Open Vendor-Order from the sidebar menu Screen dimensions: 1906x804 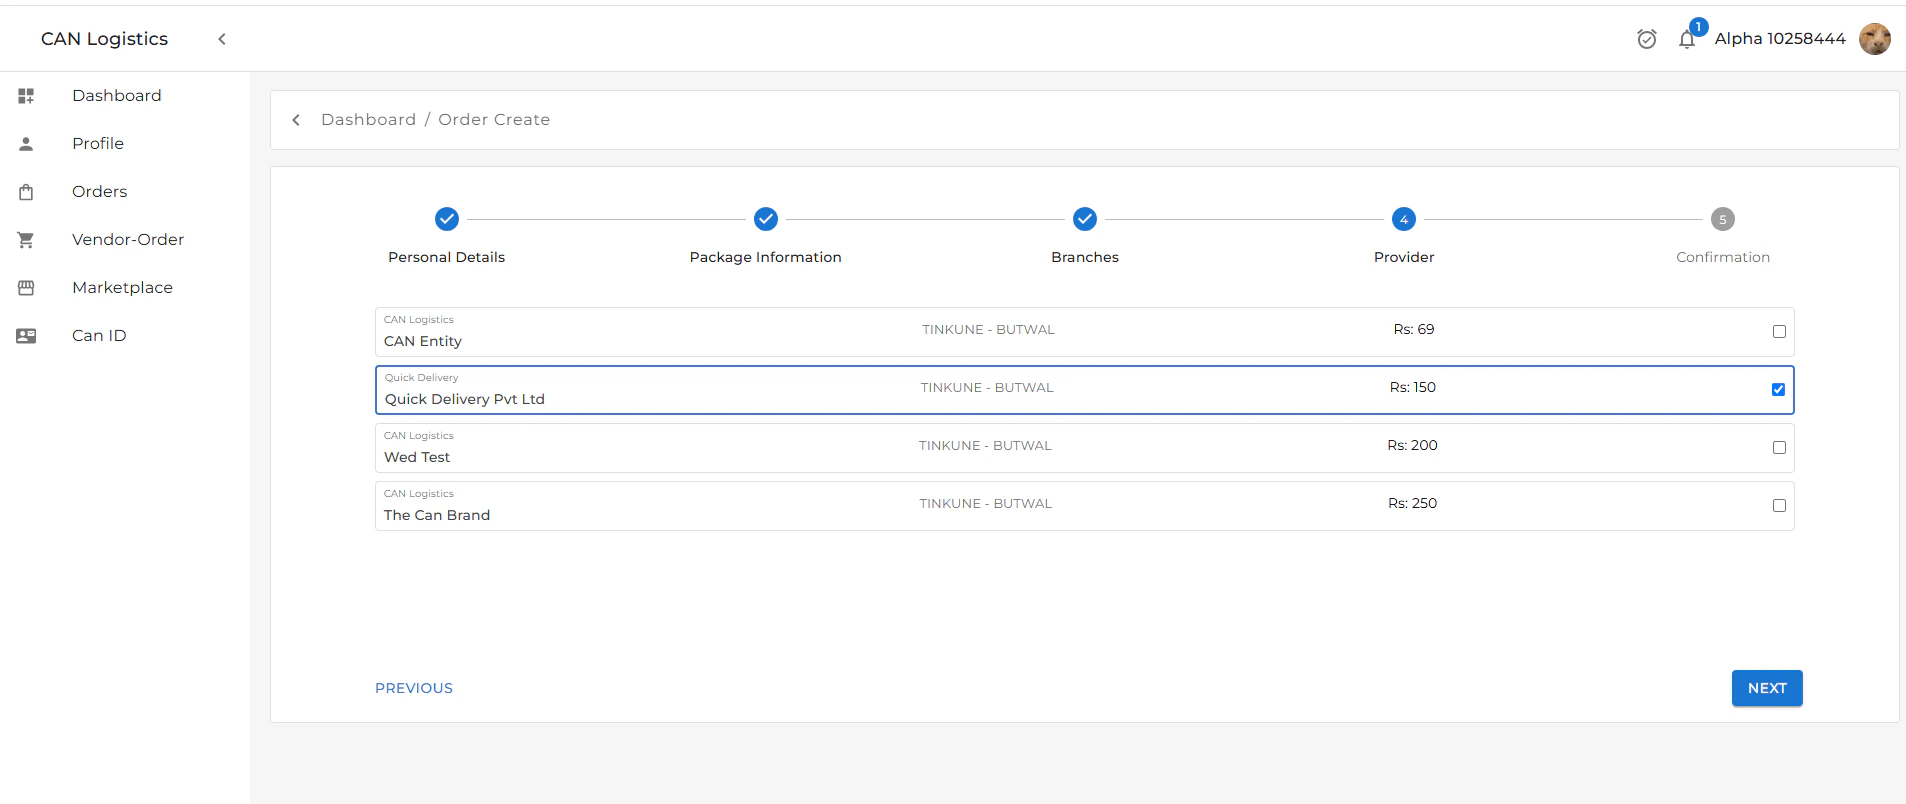click(x=128, y=240)
